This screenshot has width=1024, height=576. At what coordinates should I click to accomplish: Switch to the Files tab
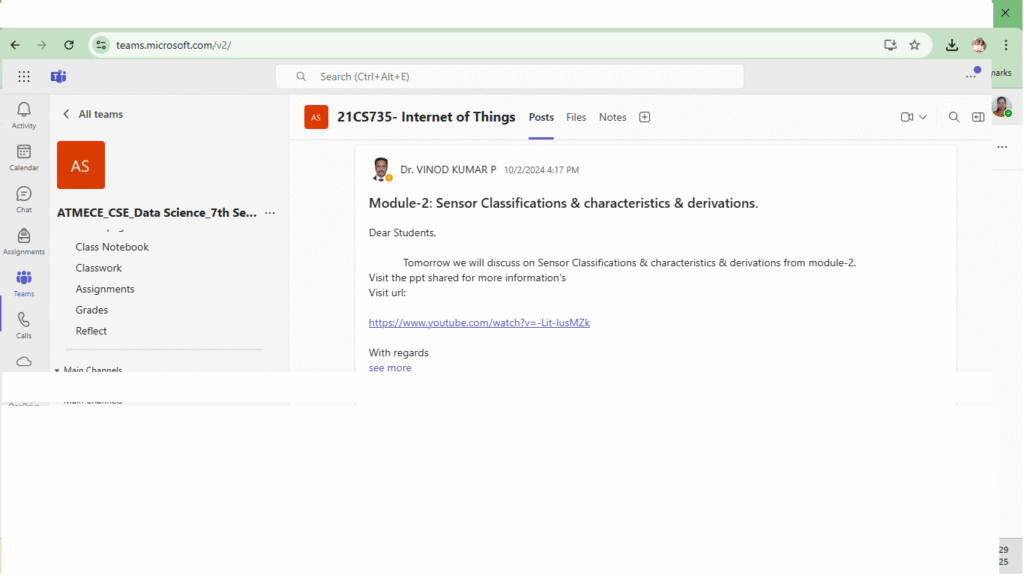576,117
